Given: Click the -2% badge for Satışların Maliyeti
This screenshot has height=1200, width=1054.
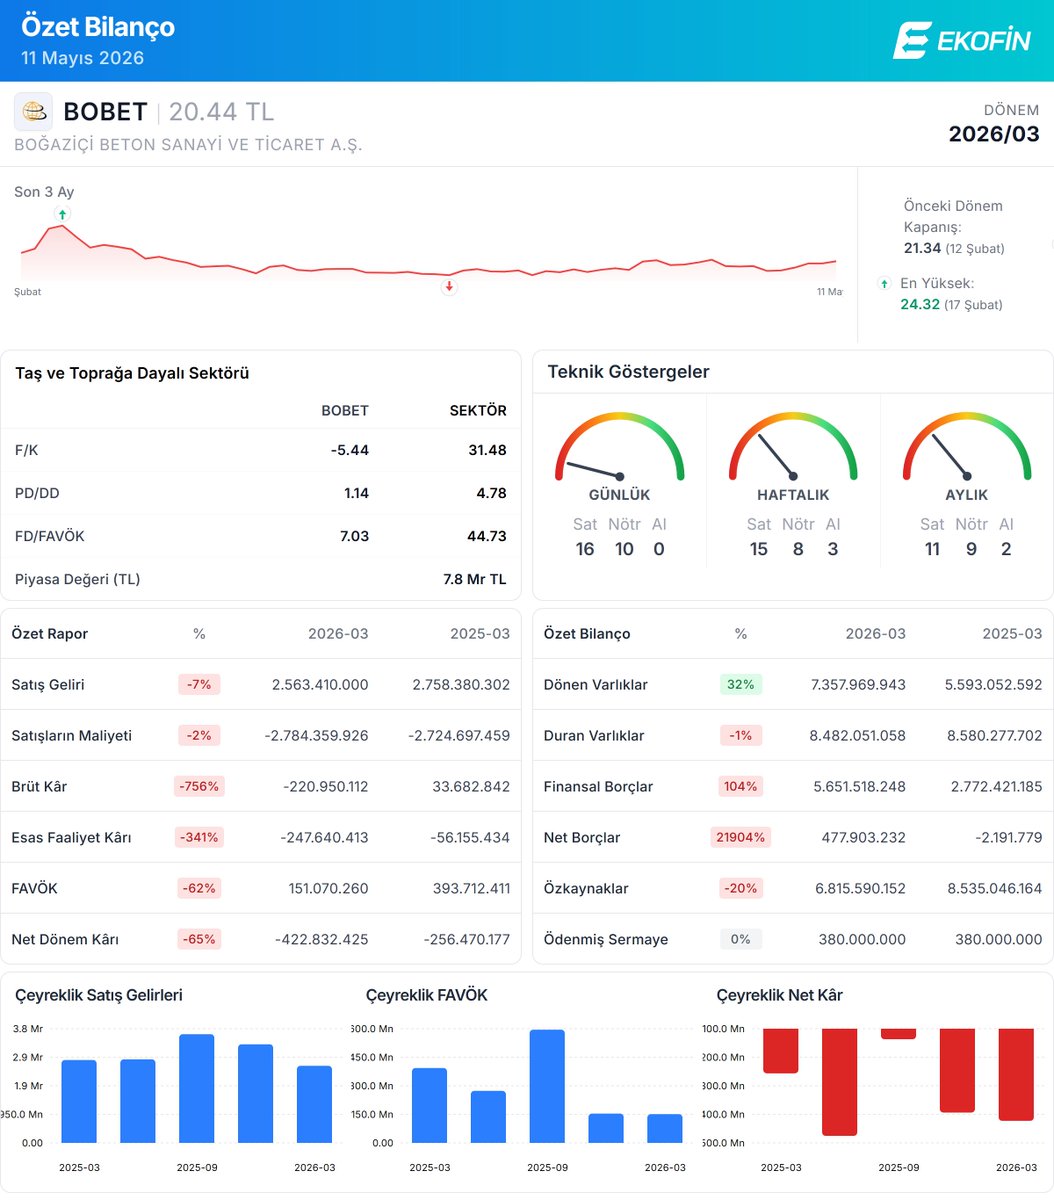Looking at the screenshot, I should [x=199, y=736].
